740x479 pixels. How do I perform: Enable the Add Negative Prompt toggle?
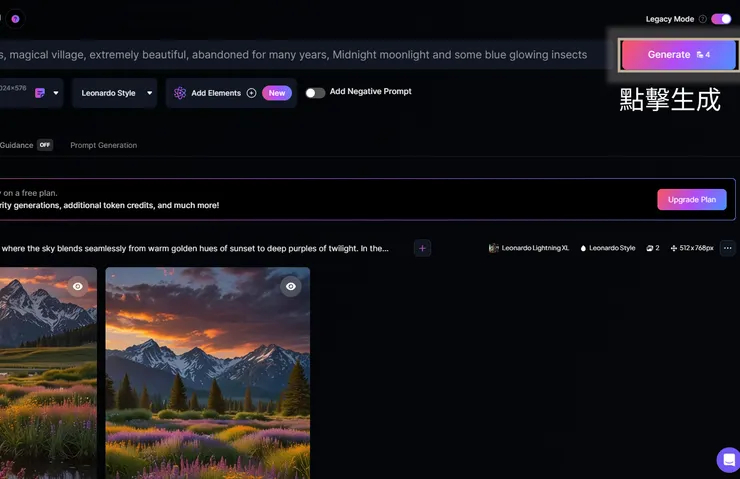pyautogui.click(x=315, y=93)
